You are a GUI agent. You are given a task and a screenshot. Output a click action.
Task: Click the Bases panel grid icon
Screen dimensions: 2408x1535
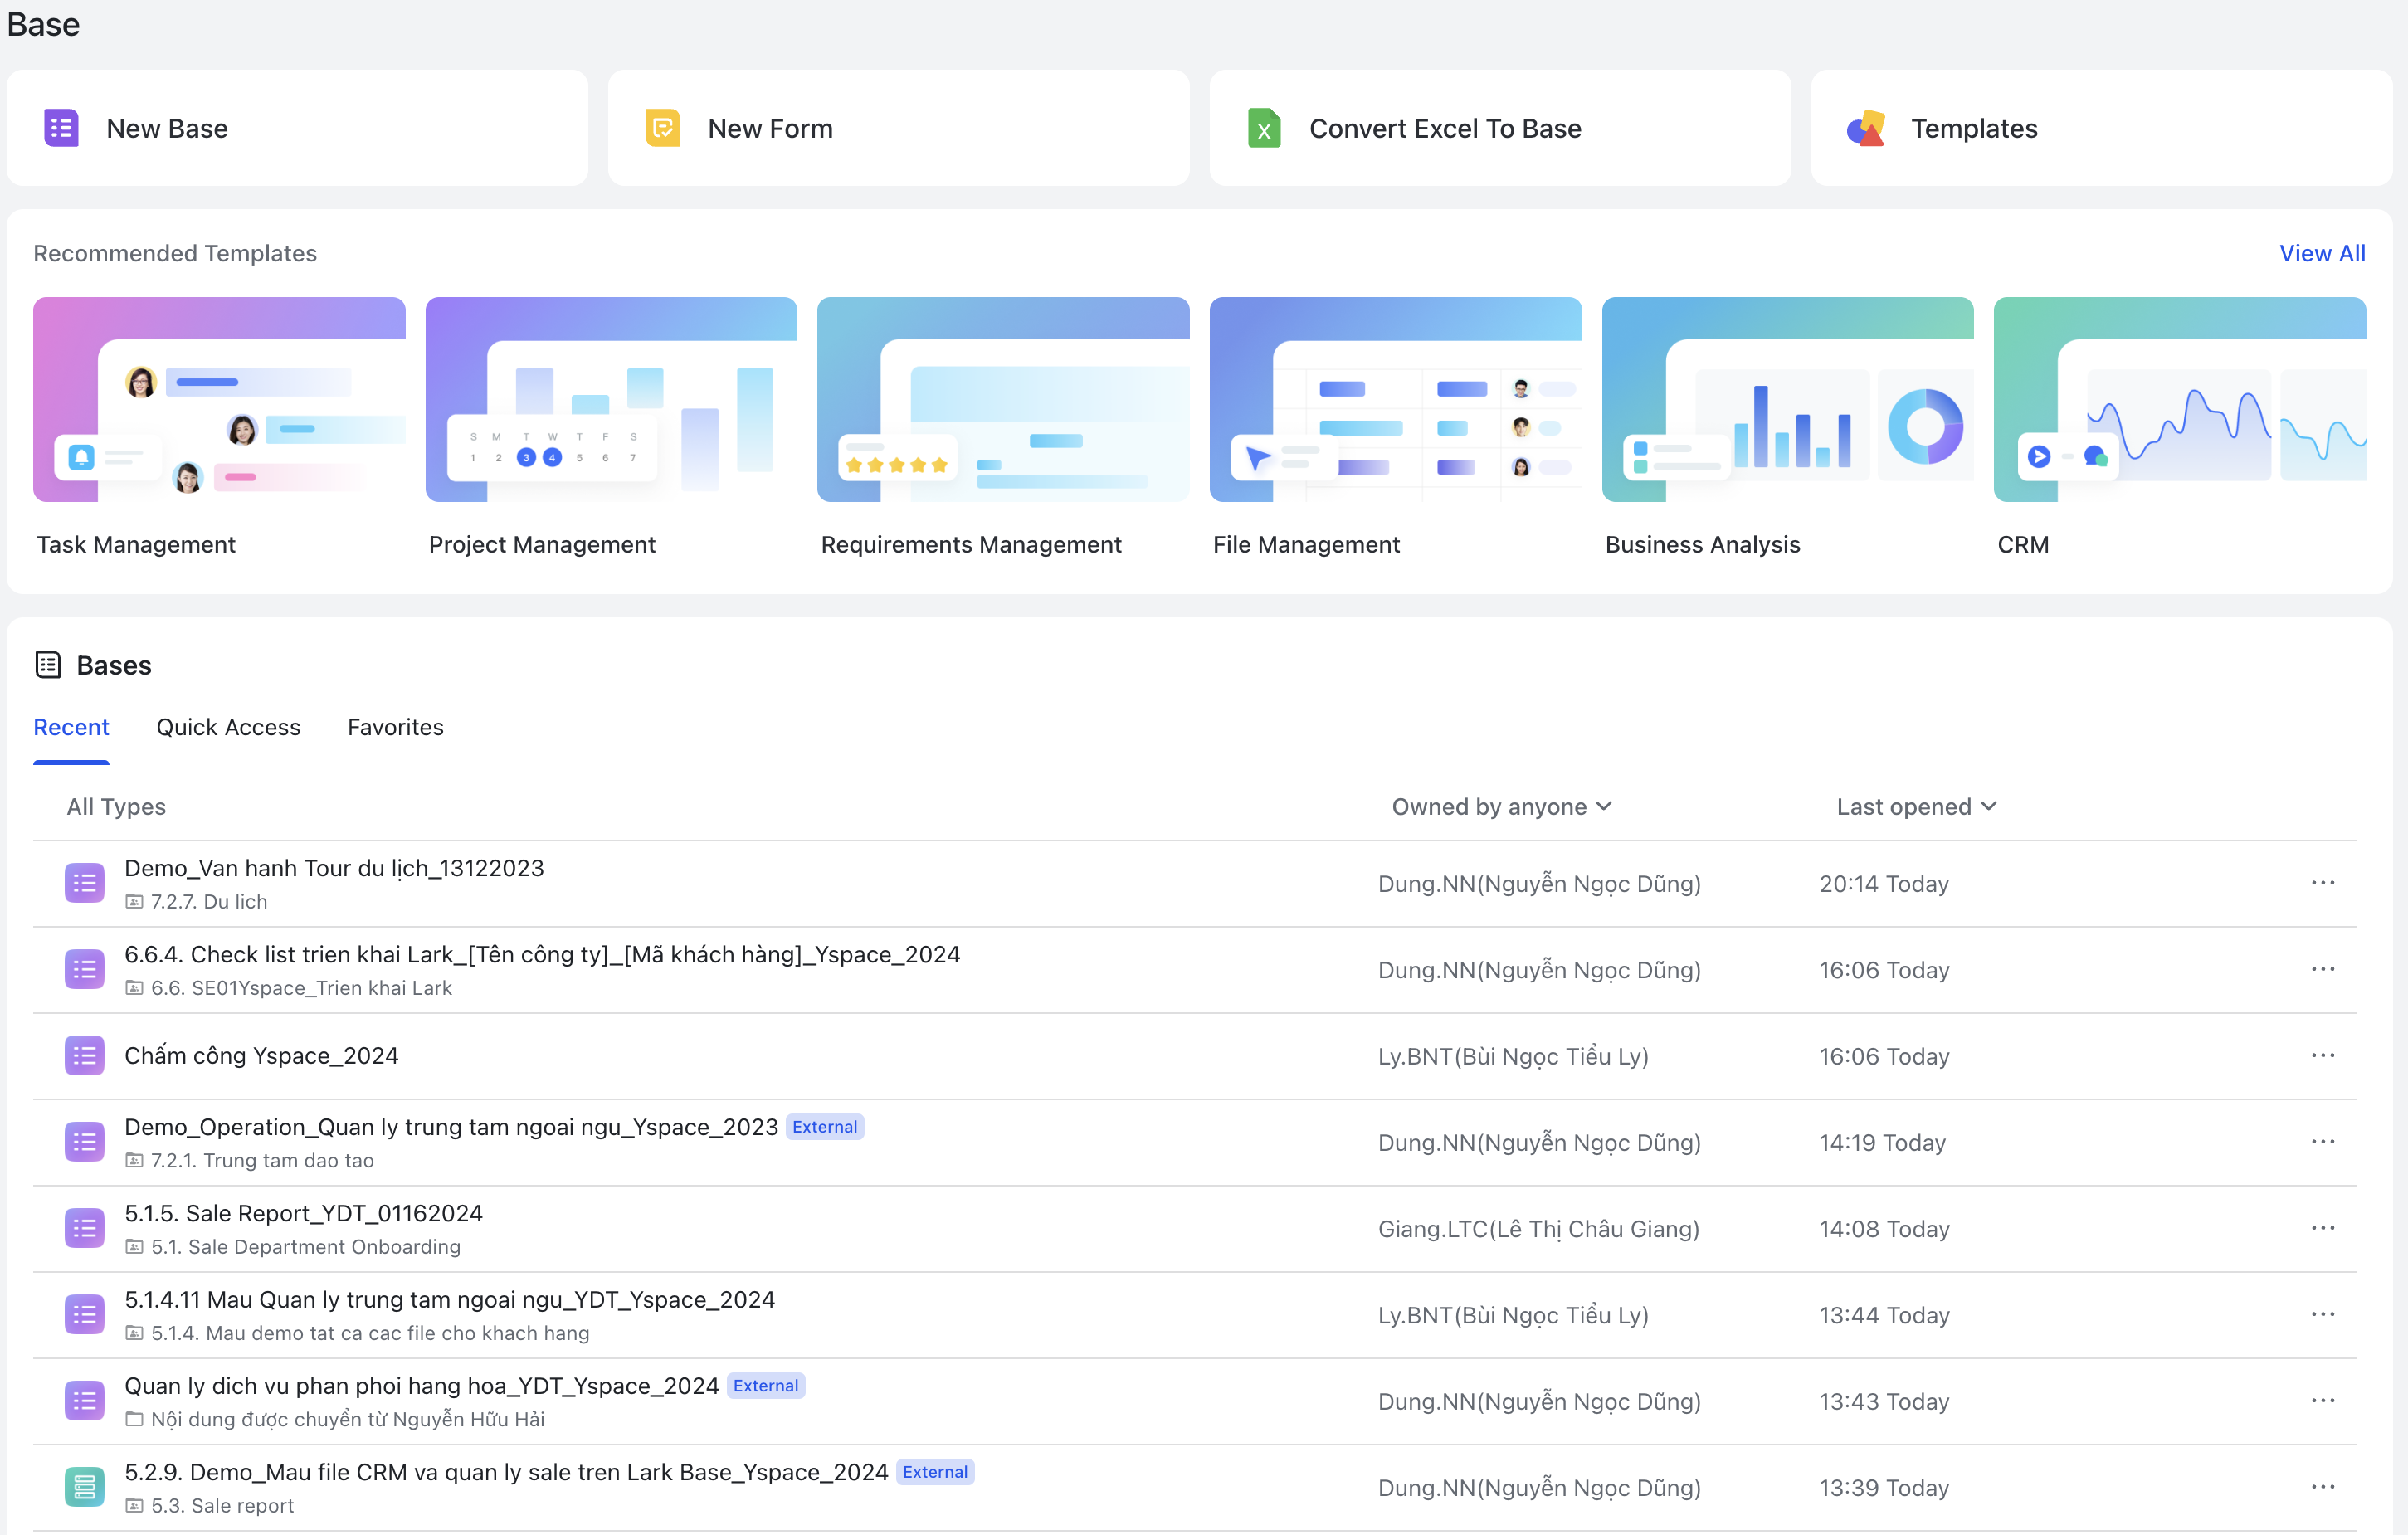pyautogui.click(x=47, y=665)
